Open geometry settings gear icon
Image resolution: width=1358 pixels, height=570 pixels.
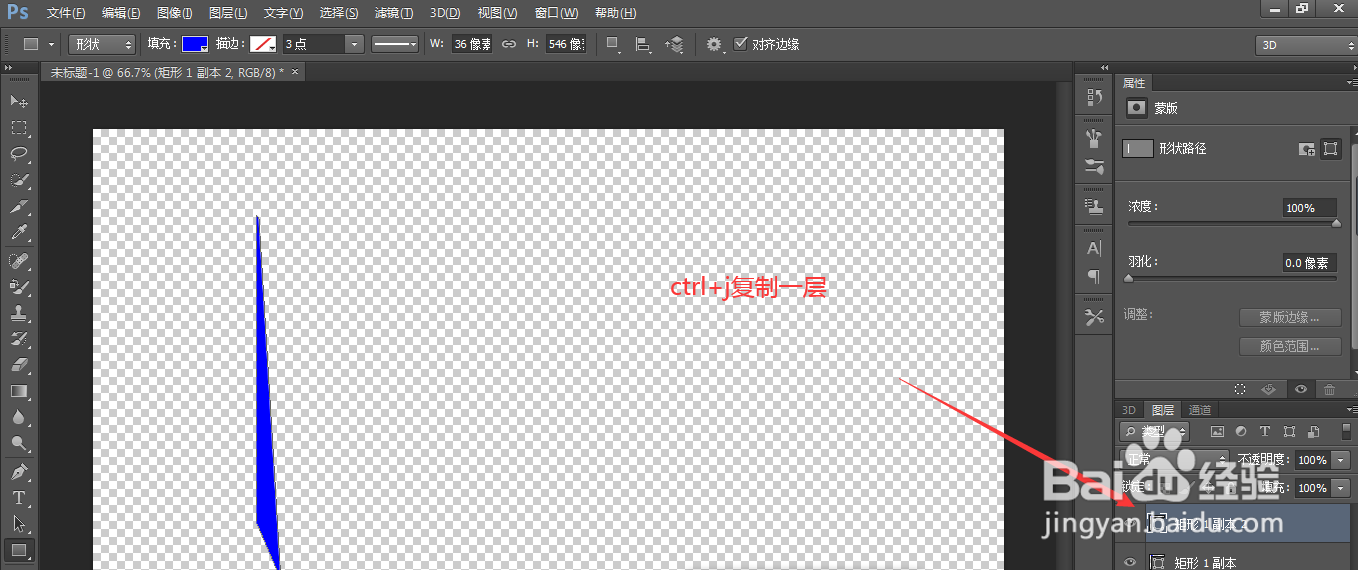(715, 44)
